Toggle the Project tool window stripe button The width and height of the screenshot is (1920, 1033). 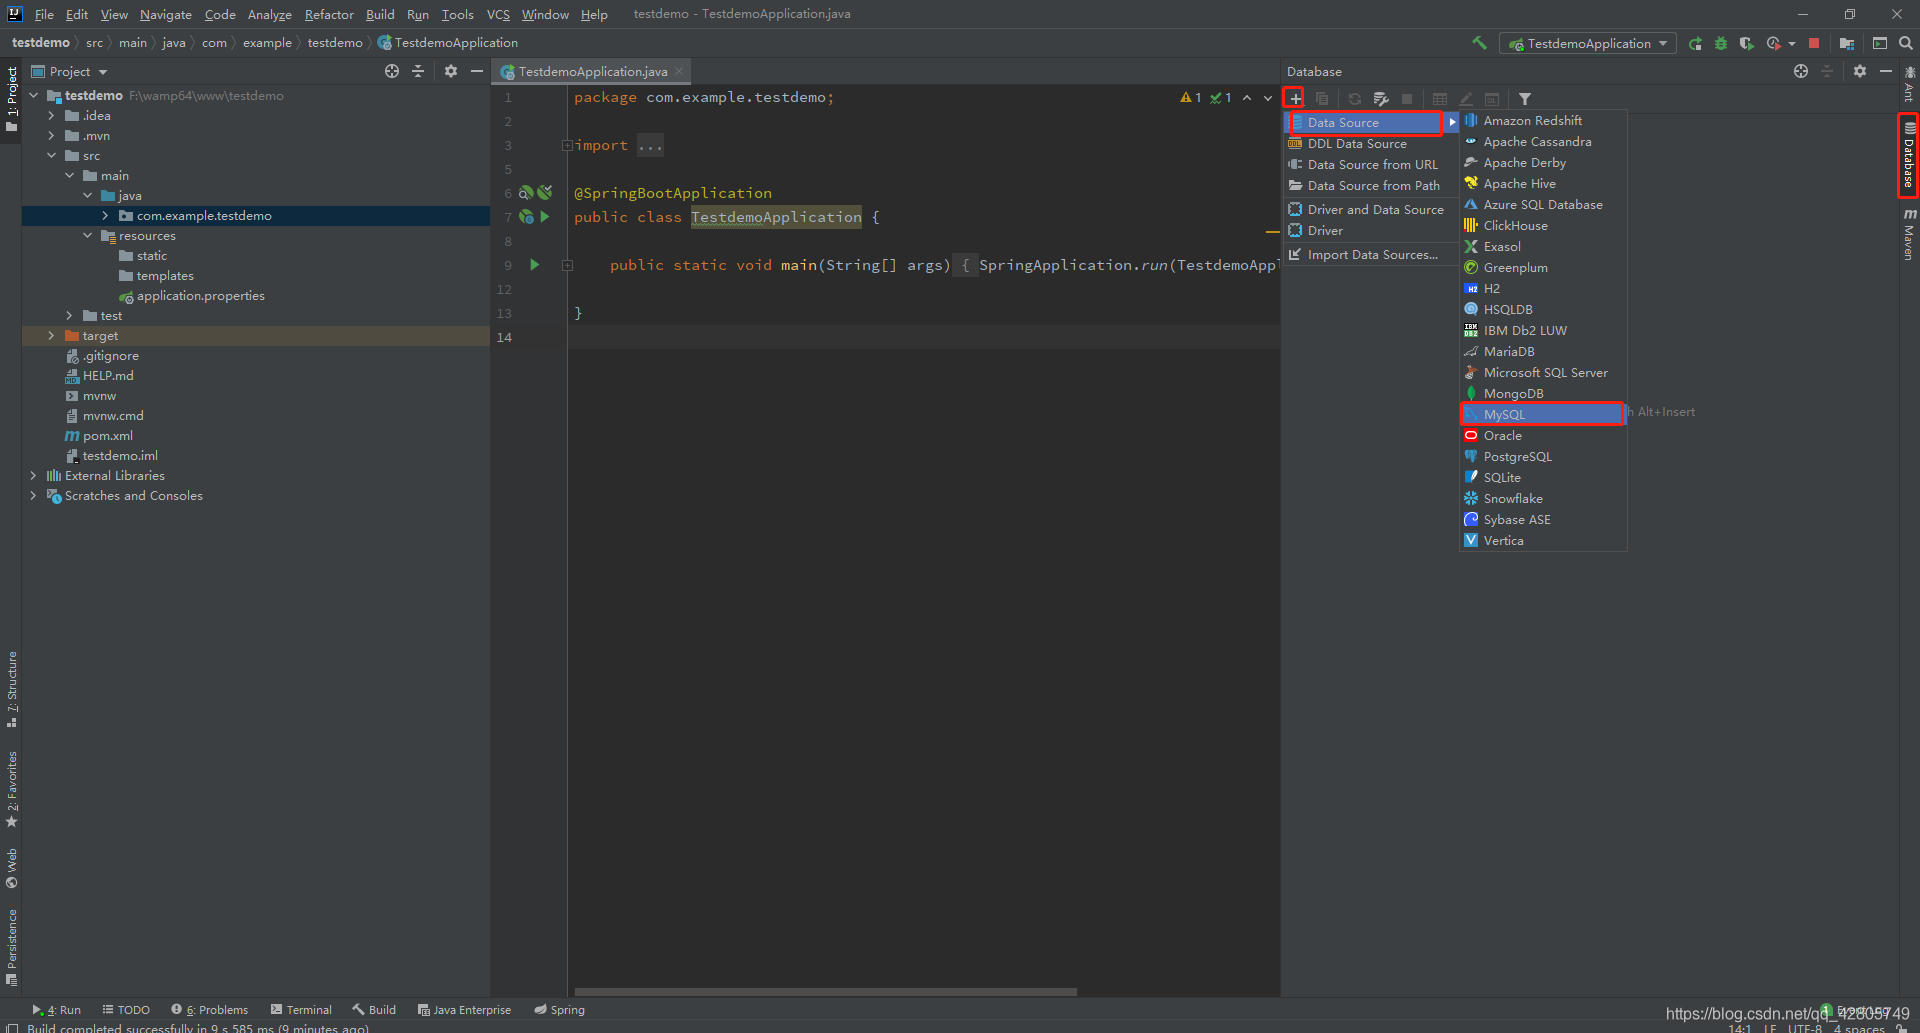[x=11, y=99]
